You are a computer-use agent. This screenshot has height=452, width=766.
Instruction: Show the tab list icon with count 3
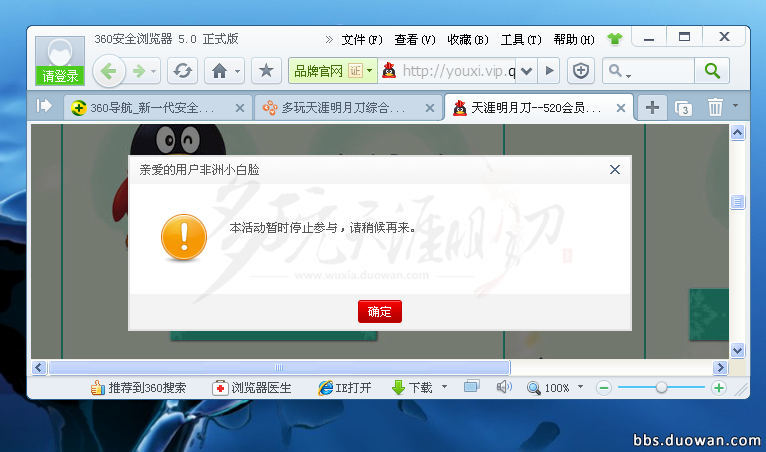point(683,108)
